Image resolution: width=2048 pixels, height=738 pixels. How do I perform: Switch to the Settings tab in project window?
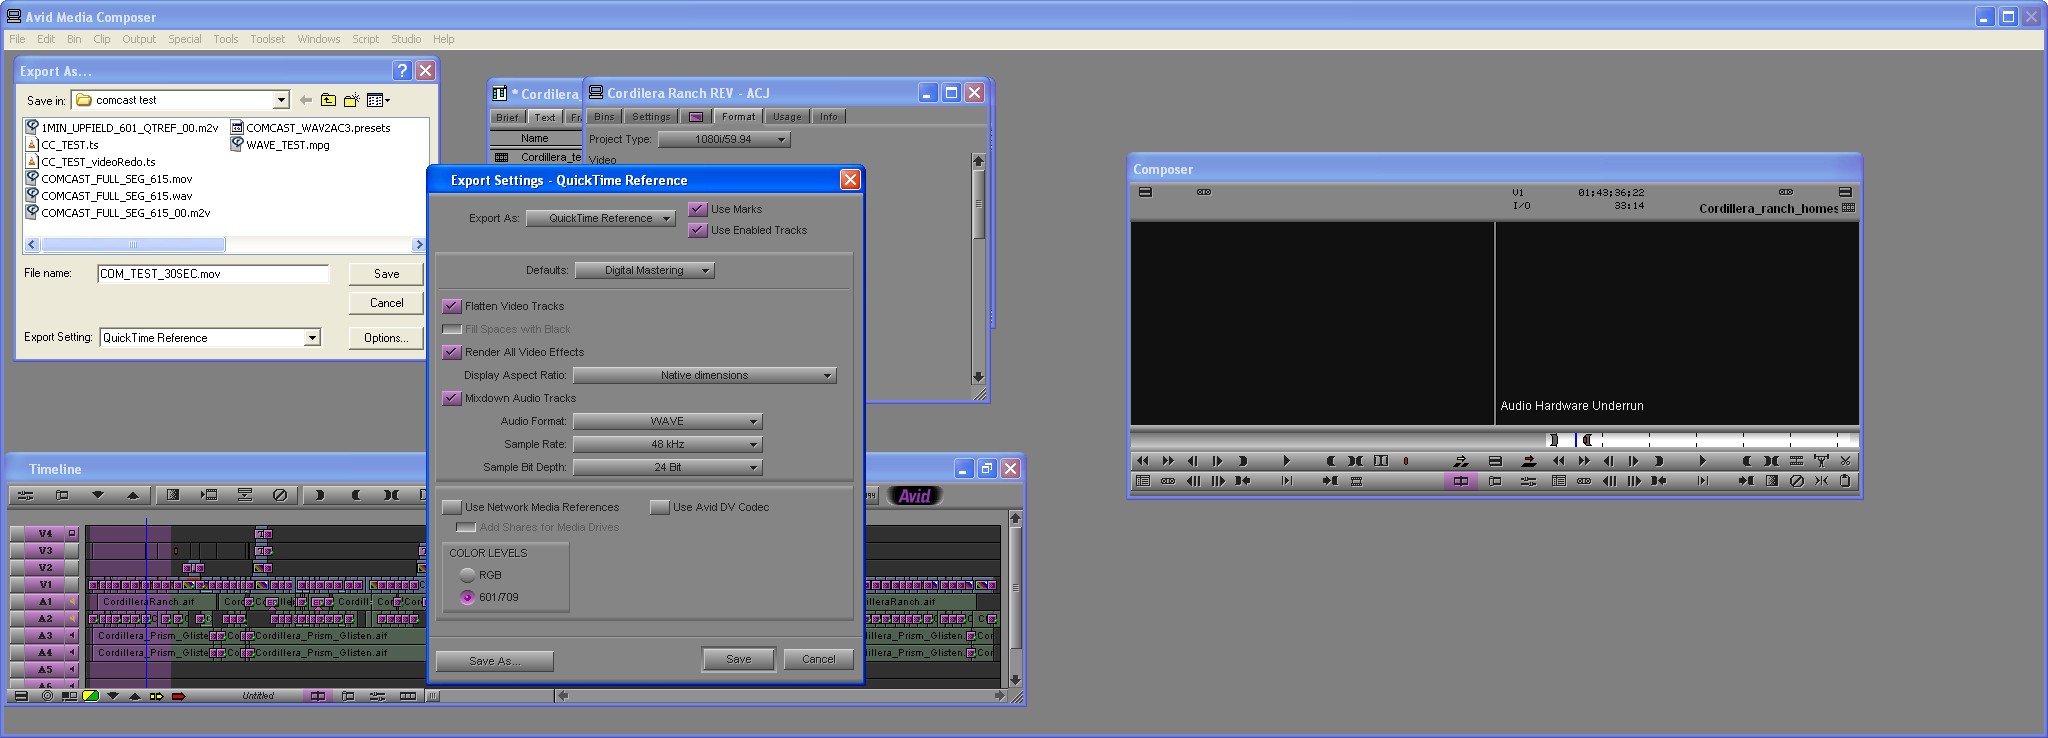point(651,117)
